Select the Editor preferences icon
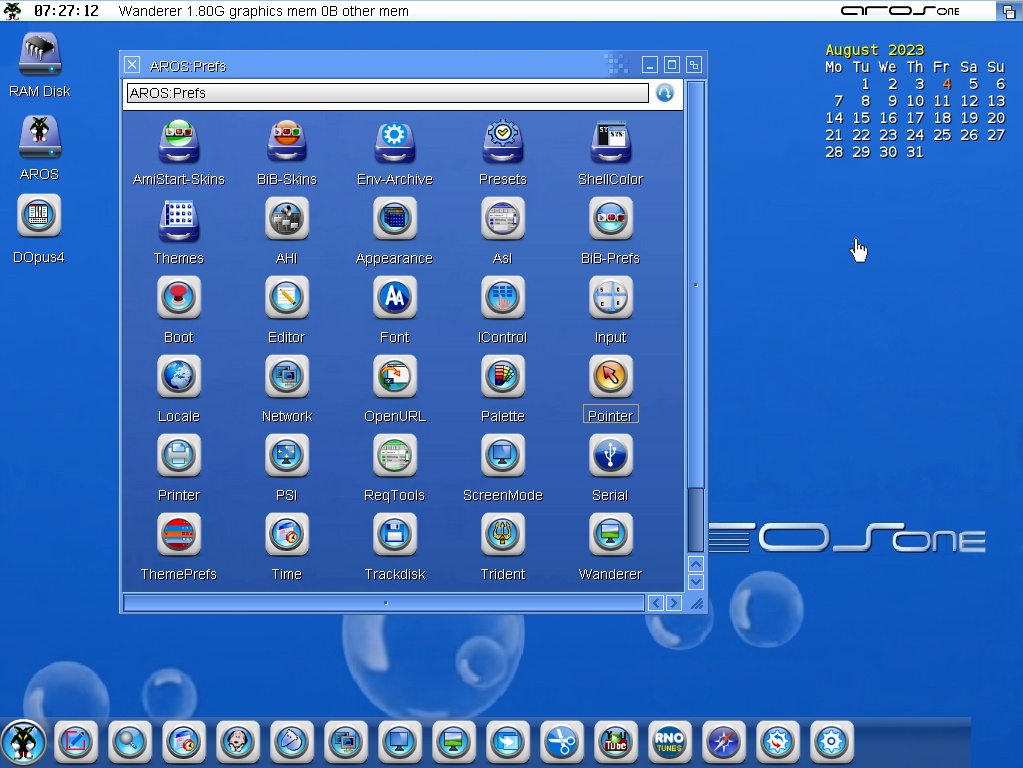Screen dimensions: 1023x768 click(287, 298)
